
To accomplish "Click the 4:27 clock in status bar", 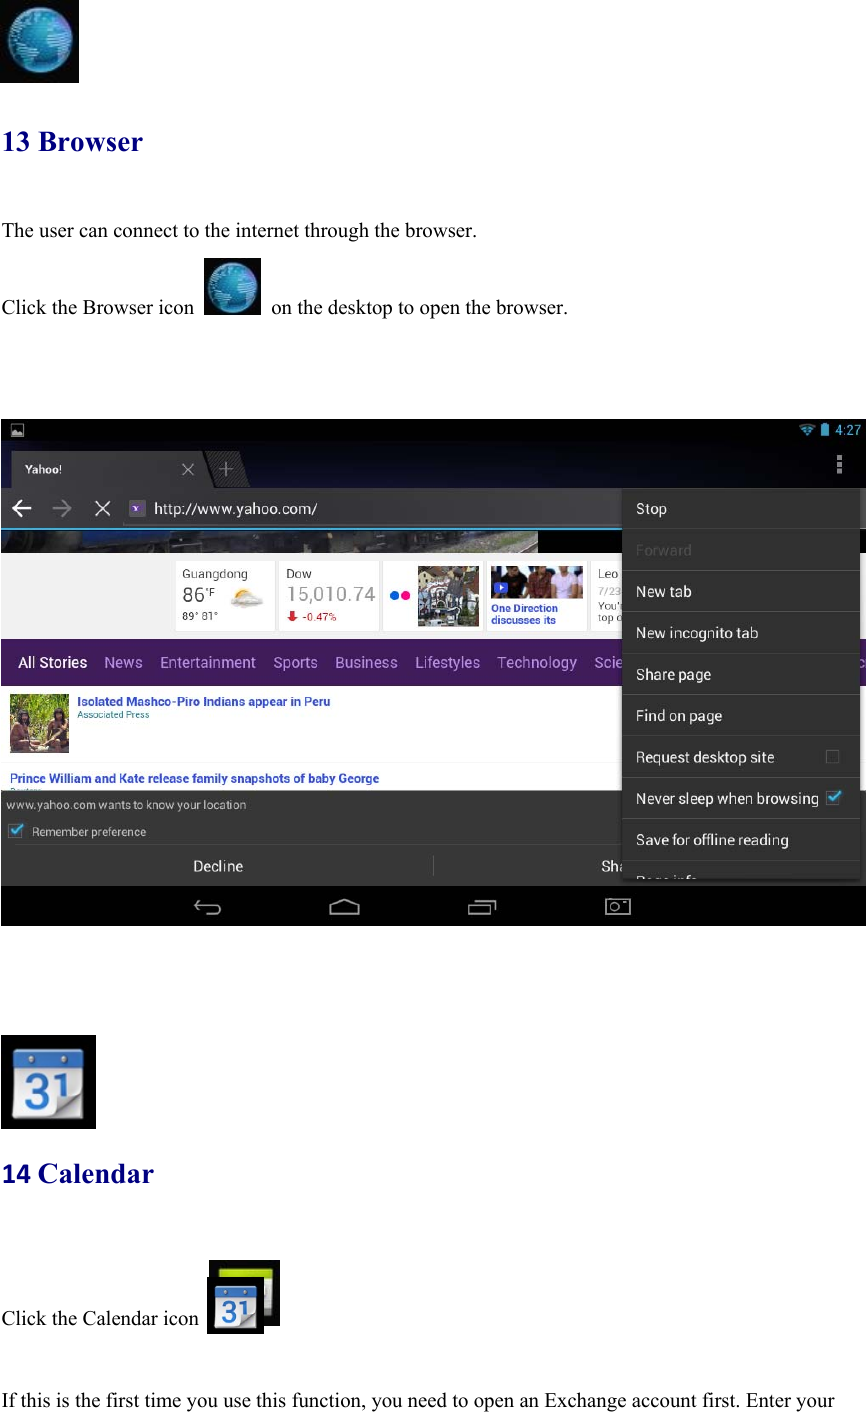I will point(848,430).
